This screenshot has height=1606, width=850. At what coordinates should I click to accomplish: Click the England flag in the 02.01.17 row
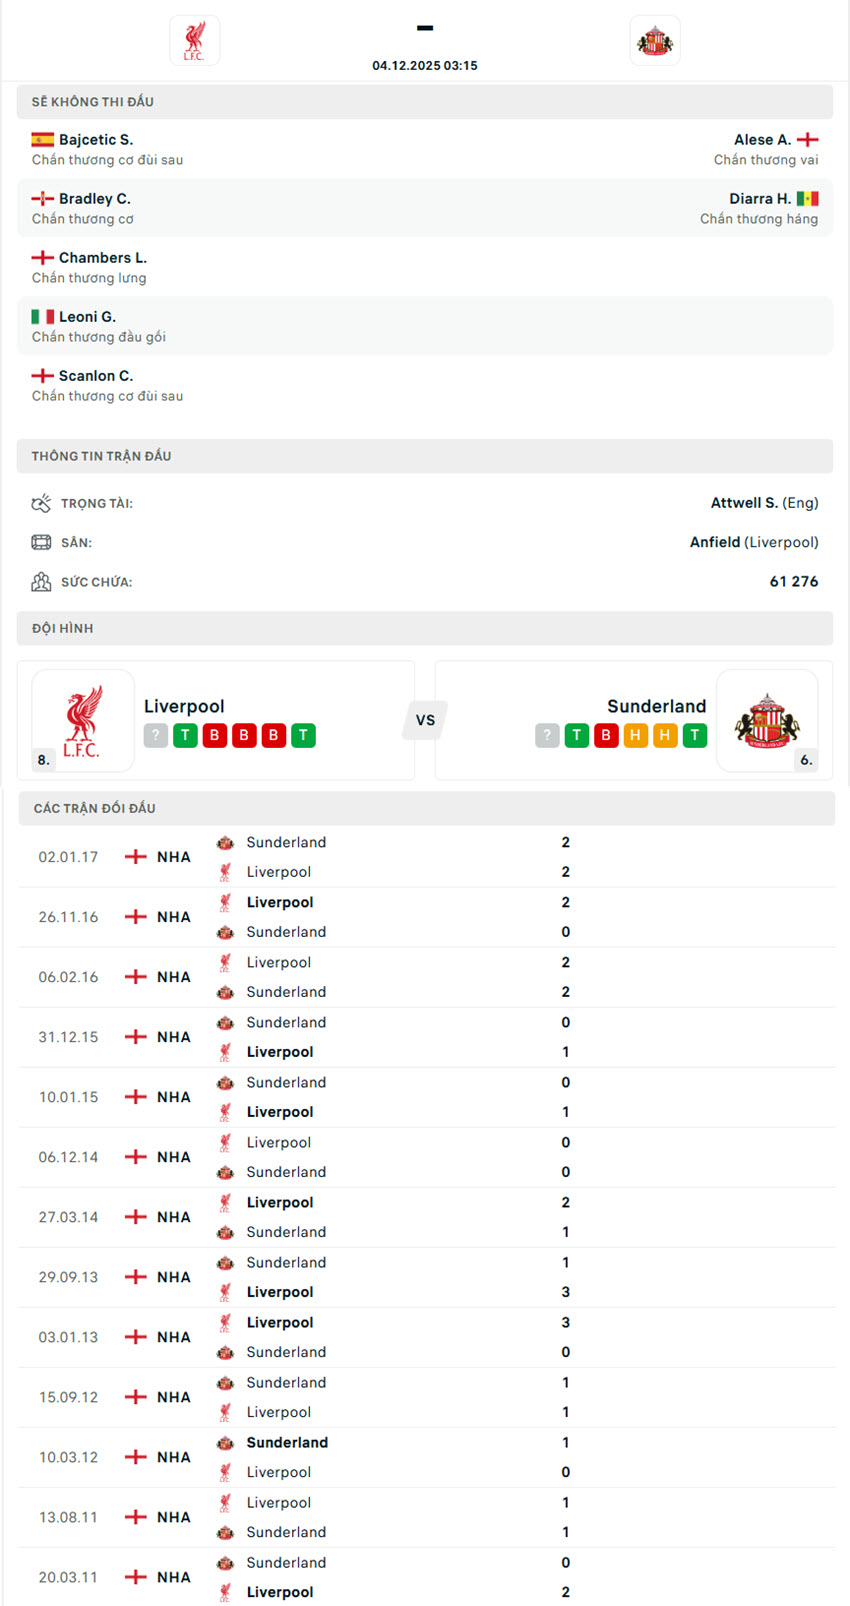[134, 857]
